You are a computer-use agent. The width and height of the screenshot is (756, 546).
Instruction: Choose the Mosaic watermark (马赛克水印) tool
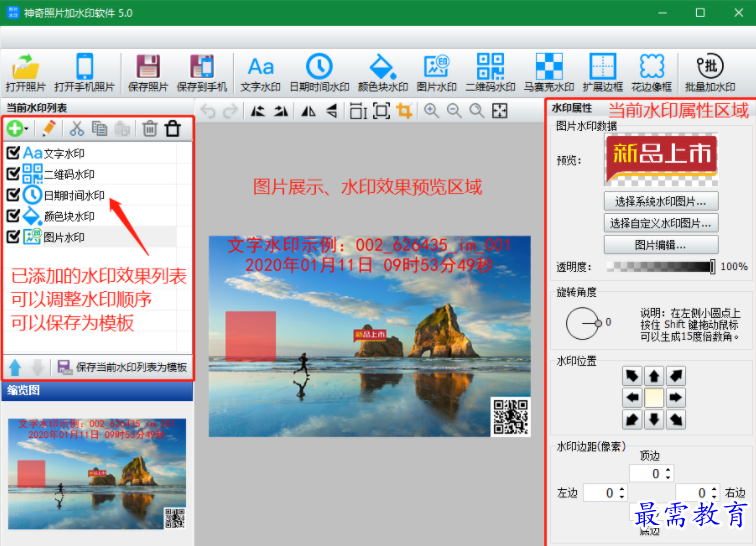coord(548,72)
